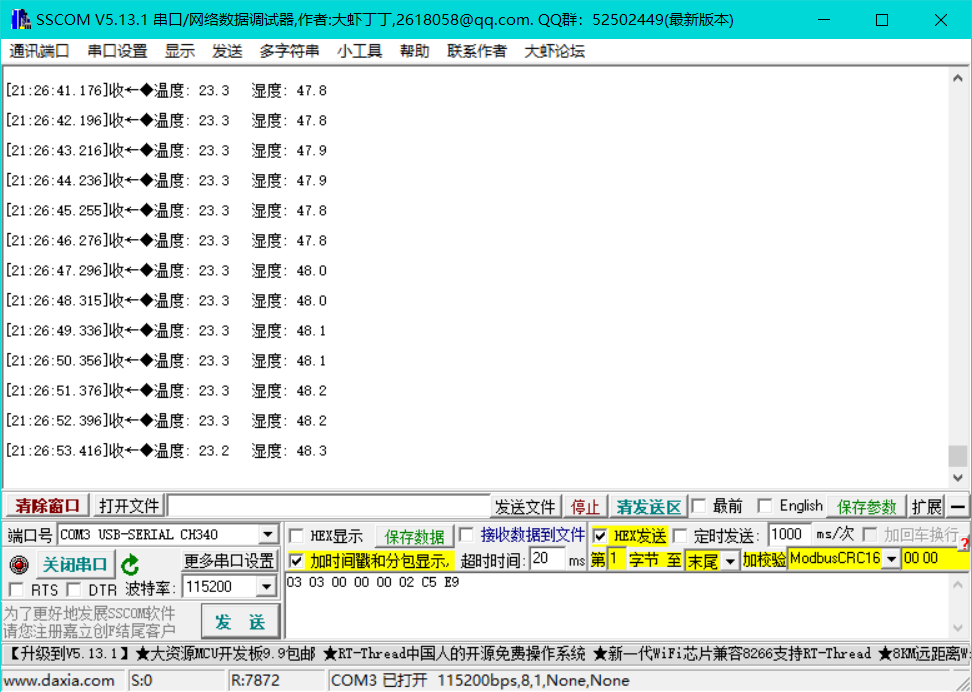Image resolution: width=972 pixels, height=692 pixels.
Task: Enable the HEX显示 checkbox
Action: click(x=294, y=536)
